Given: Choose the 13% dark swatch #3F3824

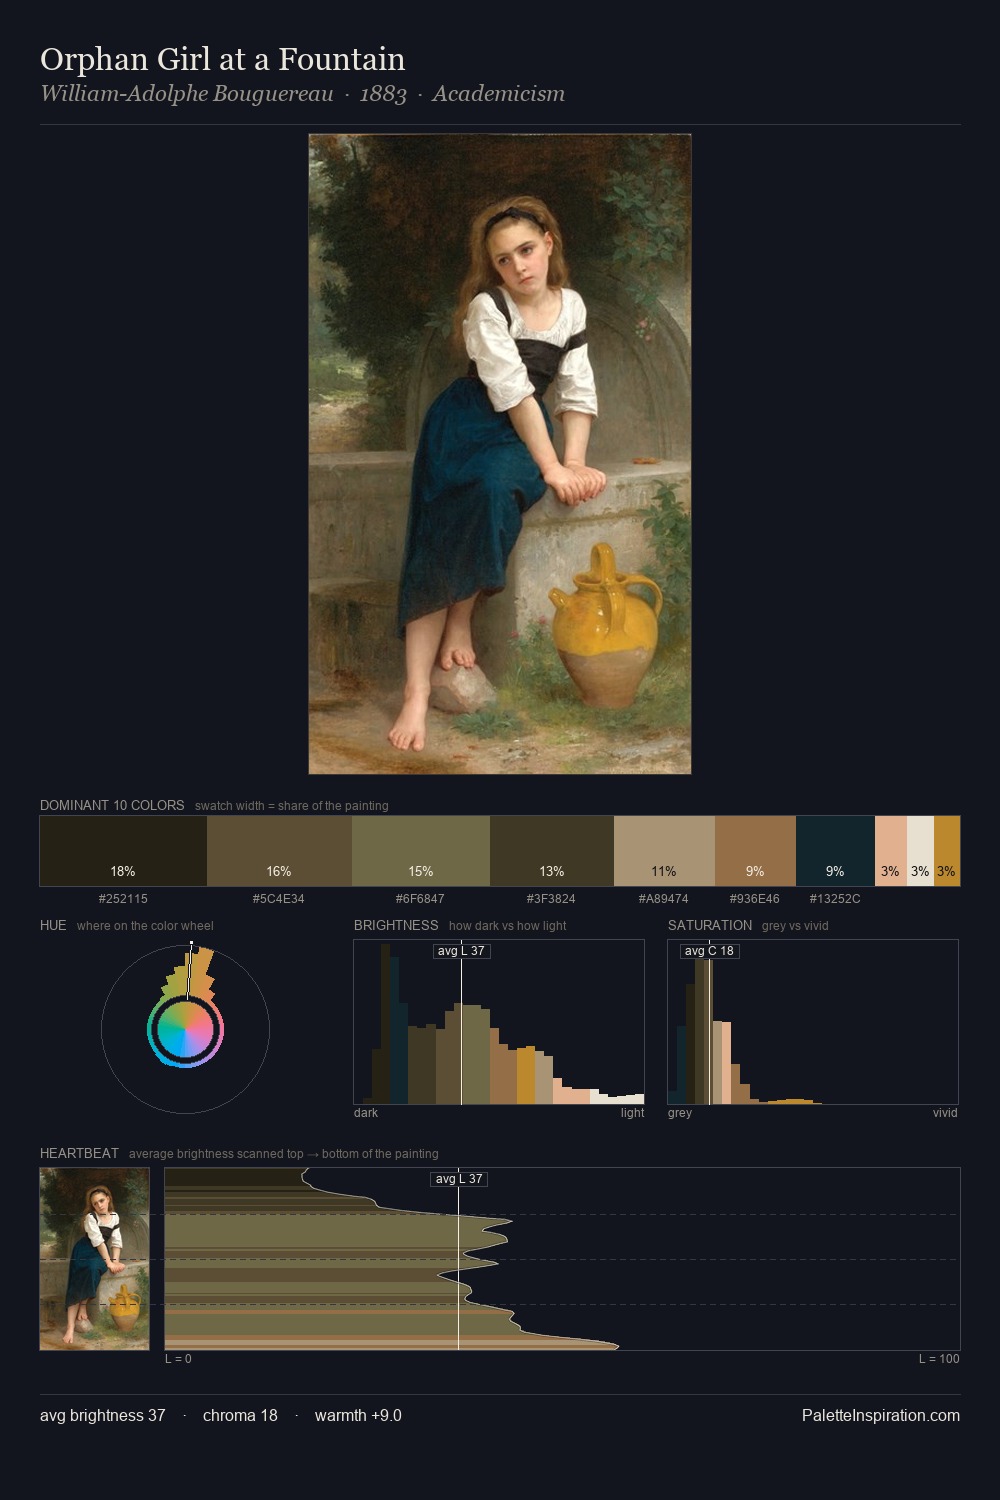Looking at the screenshot, I should [552, 851].
